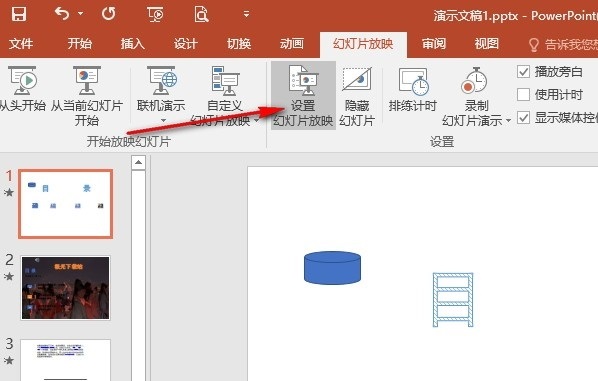The height and width of the screenshot is (381, 598).
Task: Click 排练计时 button
Action: coord(413,90)
